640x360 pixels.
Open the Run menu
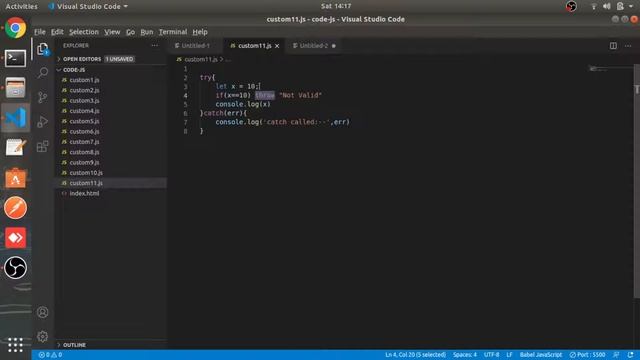tap(147, 32)
